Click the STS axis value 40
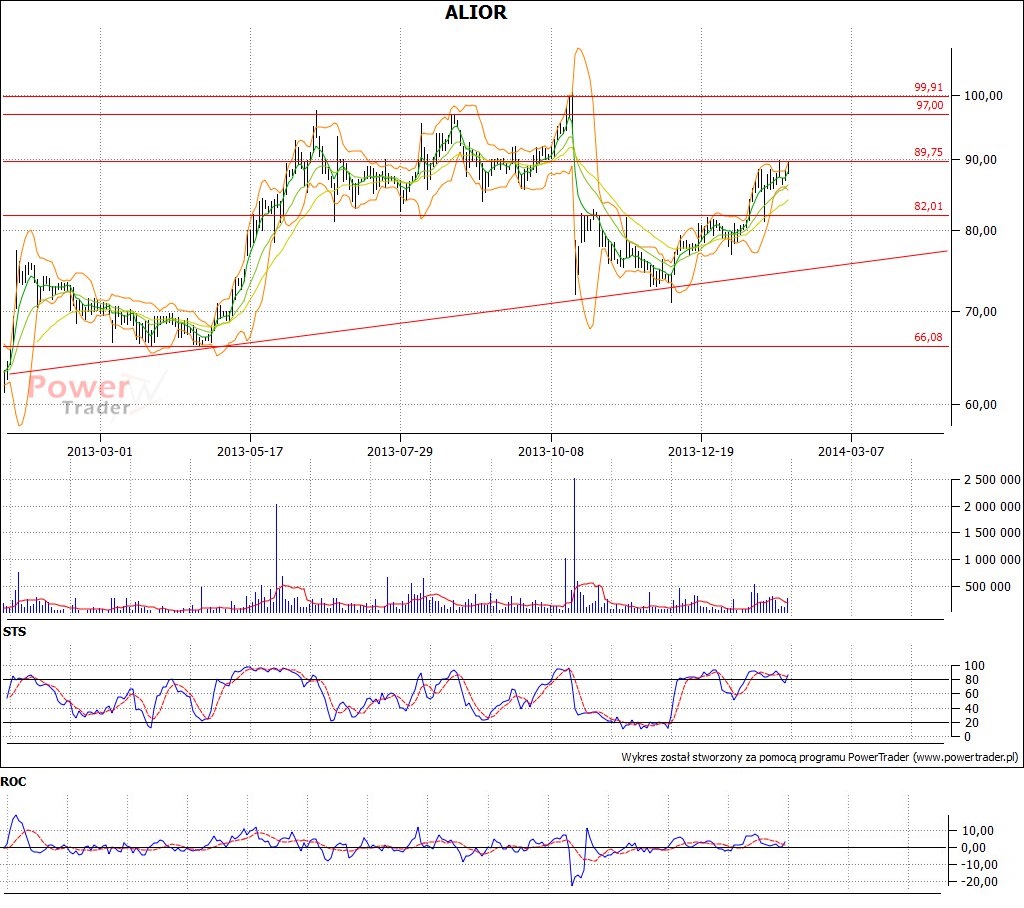This screenshot has height=908, width=1024. (971, 708)
